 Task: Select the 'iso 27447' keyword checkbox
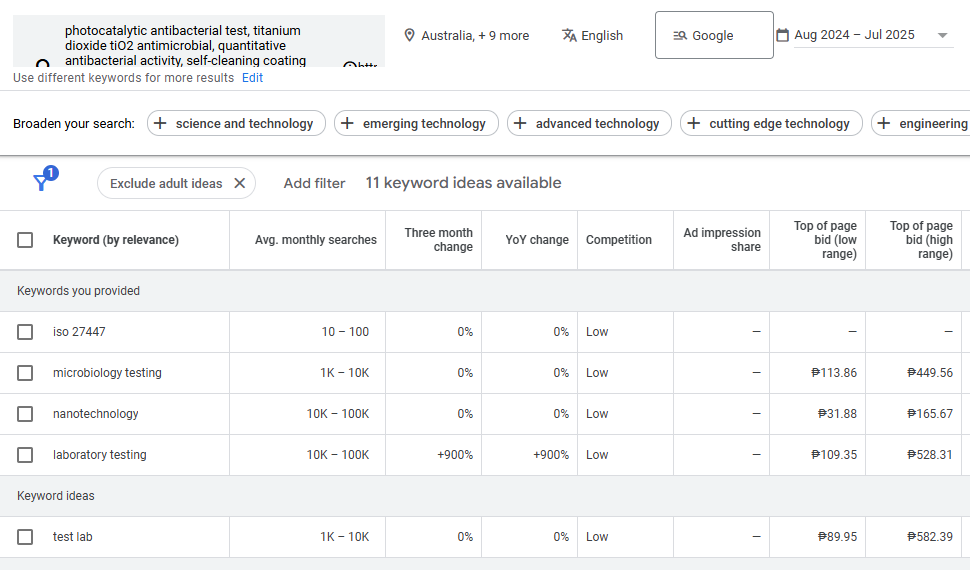(x=25, y=332)
